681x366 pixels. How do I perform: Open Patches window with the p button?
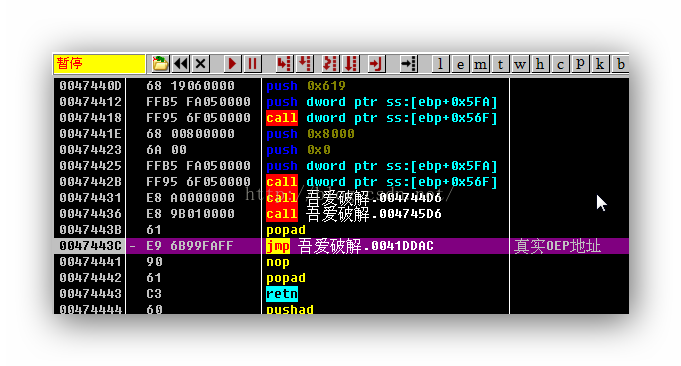(580, 64)
